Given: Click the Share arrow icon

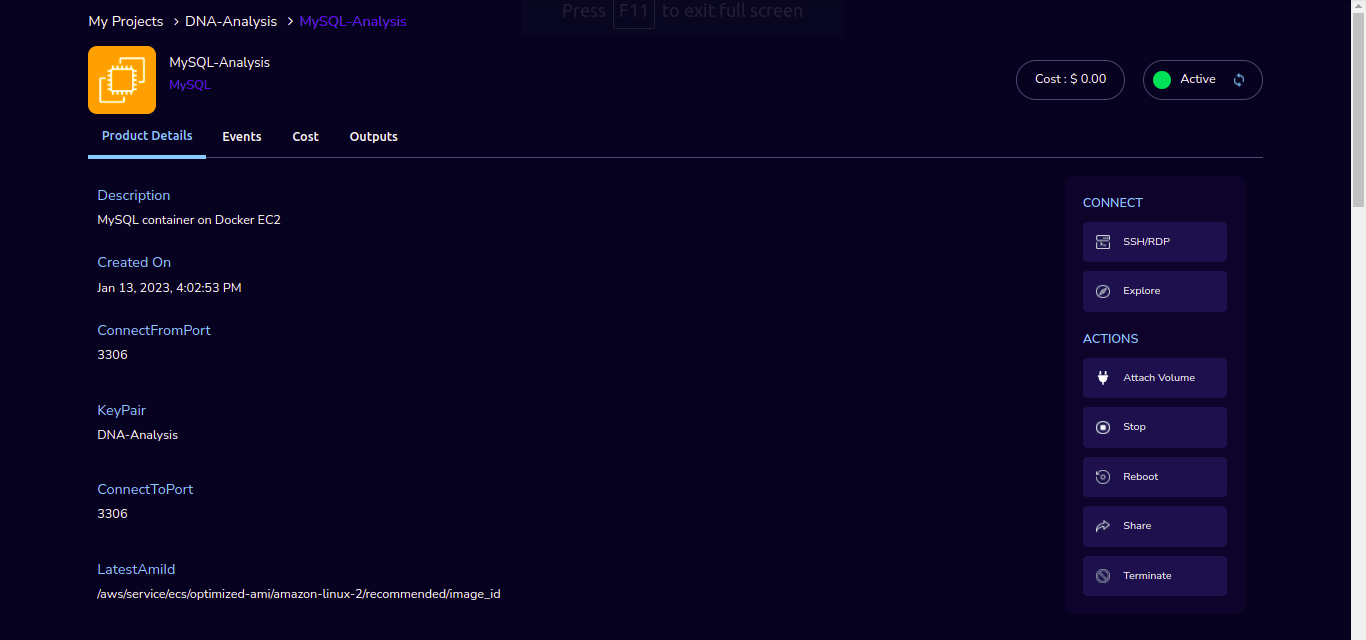Looking at the screenshot, I should pos(1103,526).
